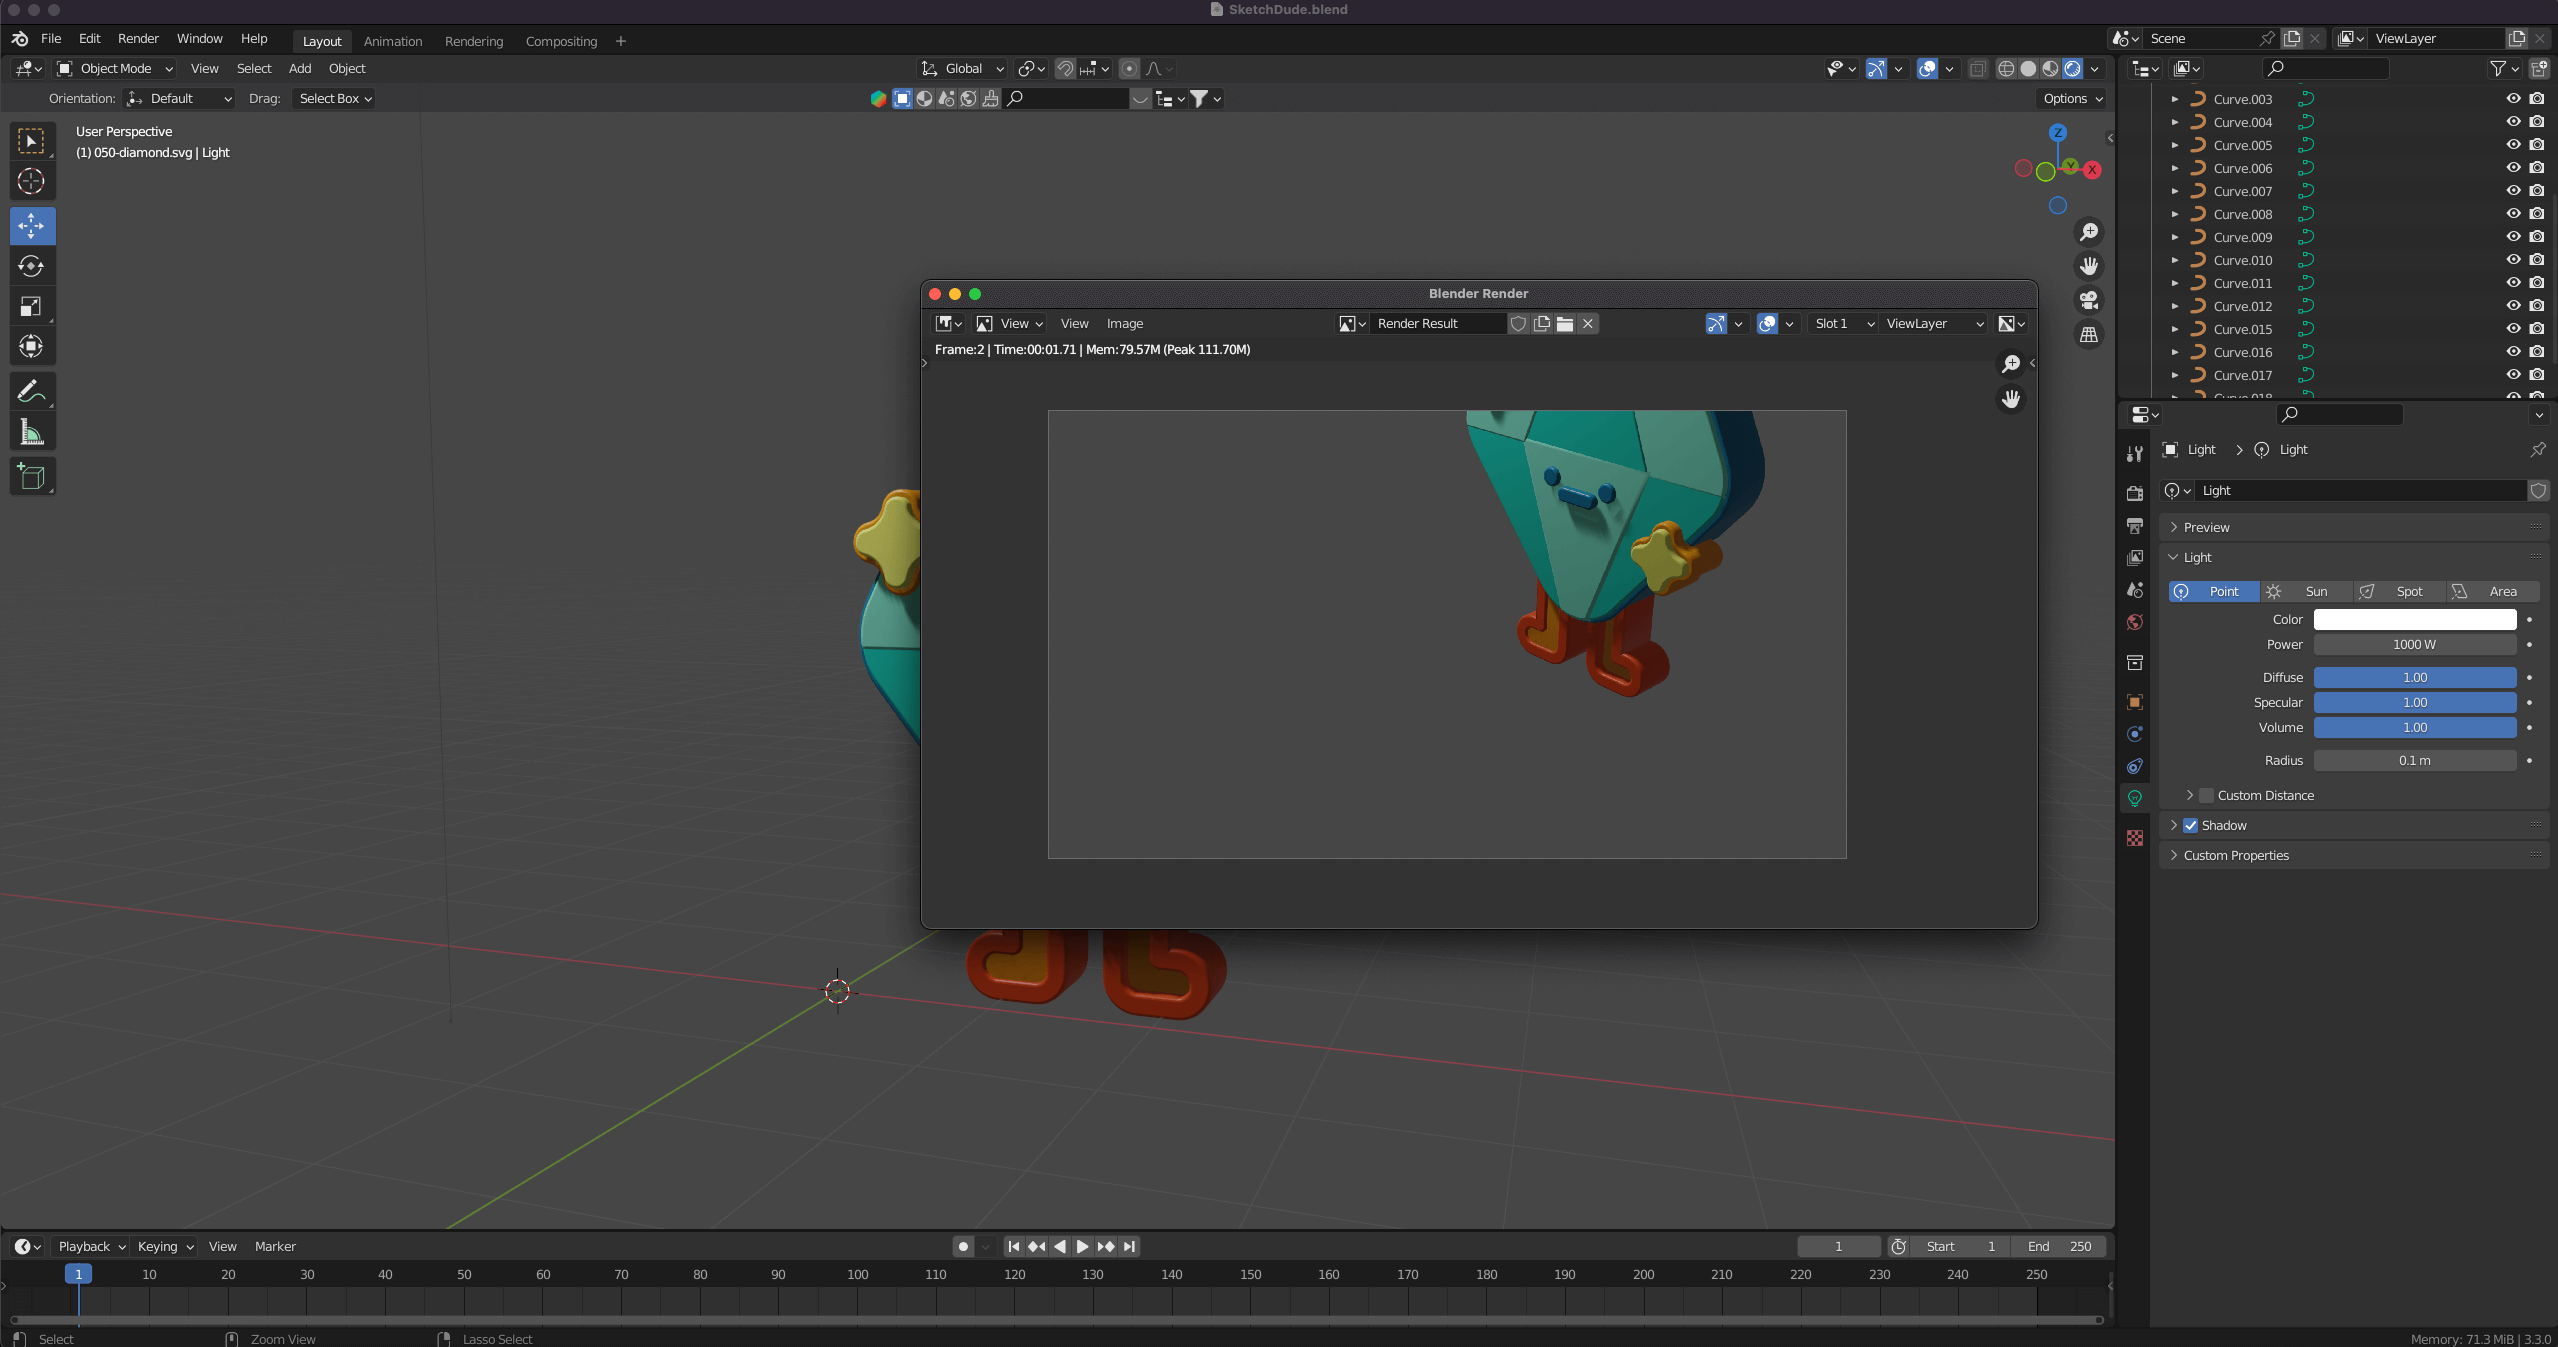
Task: Switch to the Animation workspace tab
Action: pyautogui.click(x=393, y=41)
